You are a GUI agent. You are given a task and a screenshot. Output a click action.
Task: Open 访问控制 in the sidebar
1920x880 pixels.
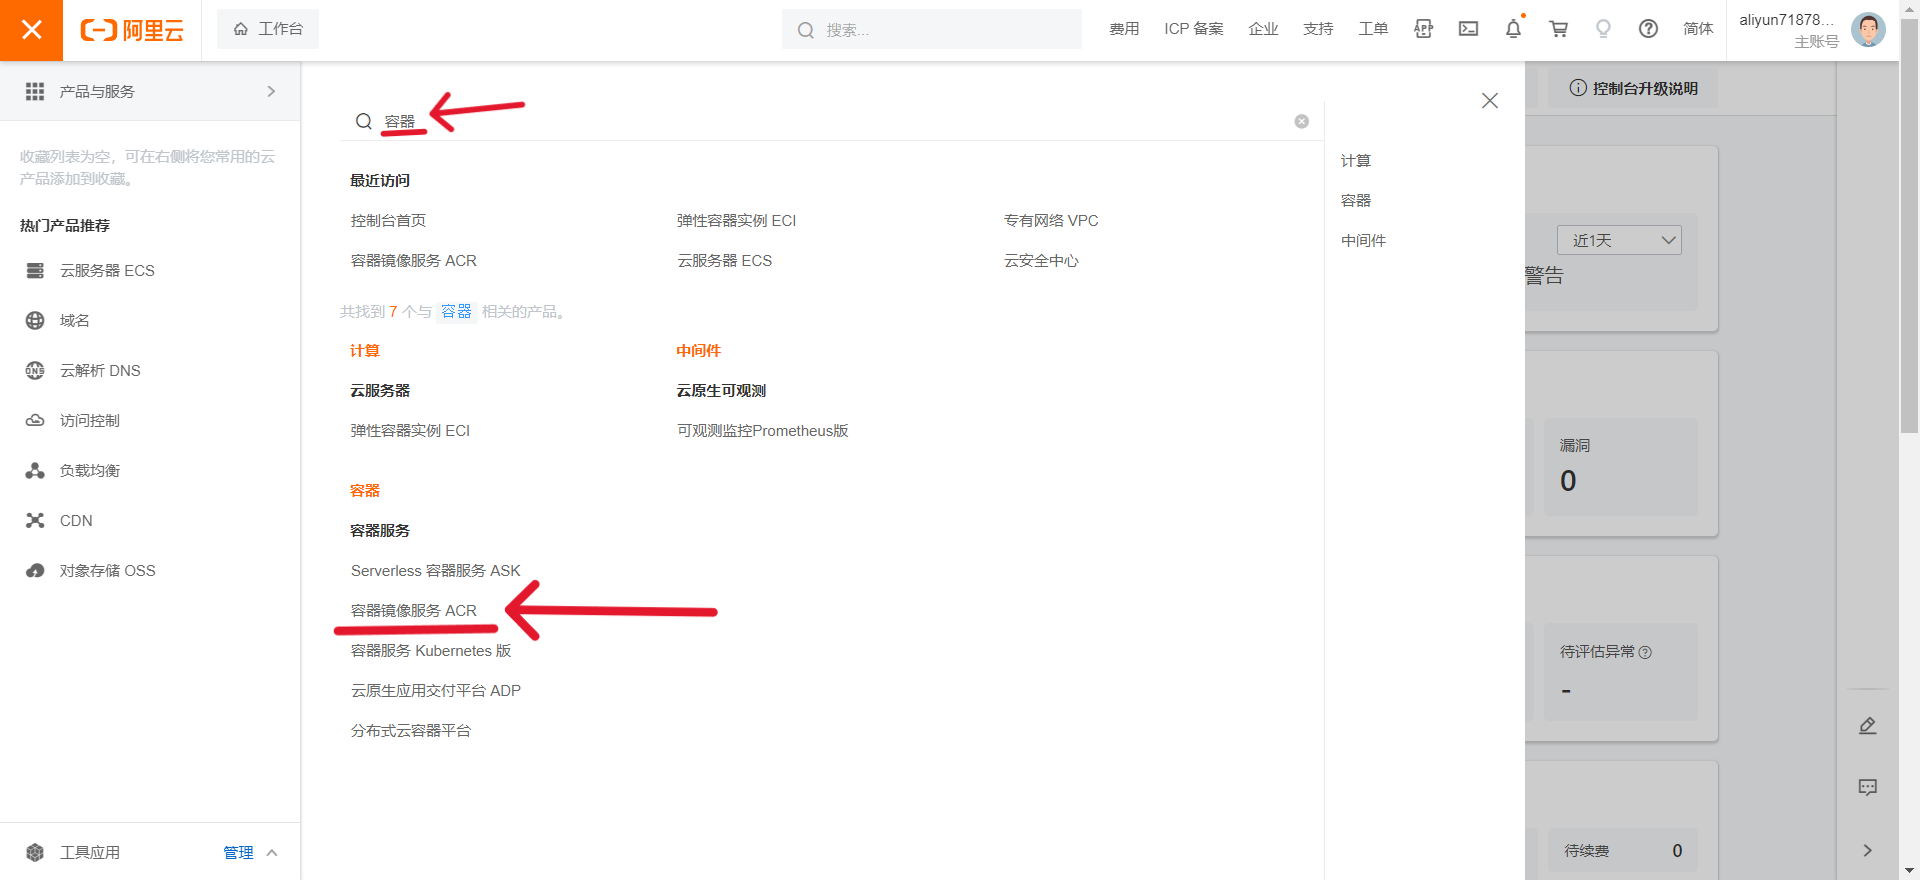90,421
